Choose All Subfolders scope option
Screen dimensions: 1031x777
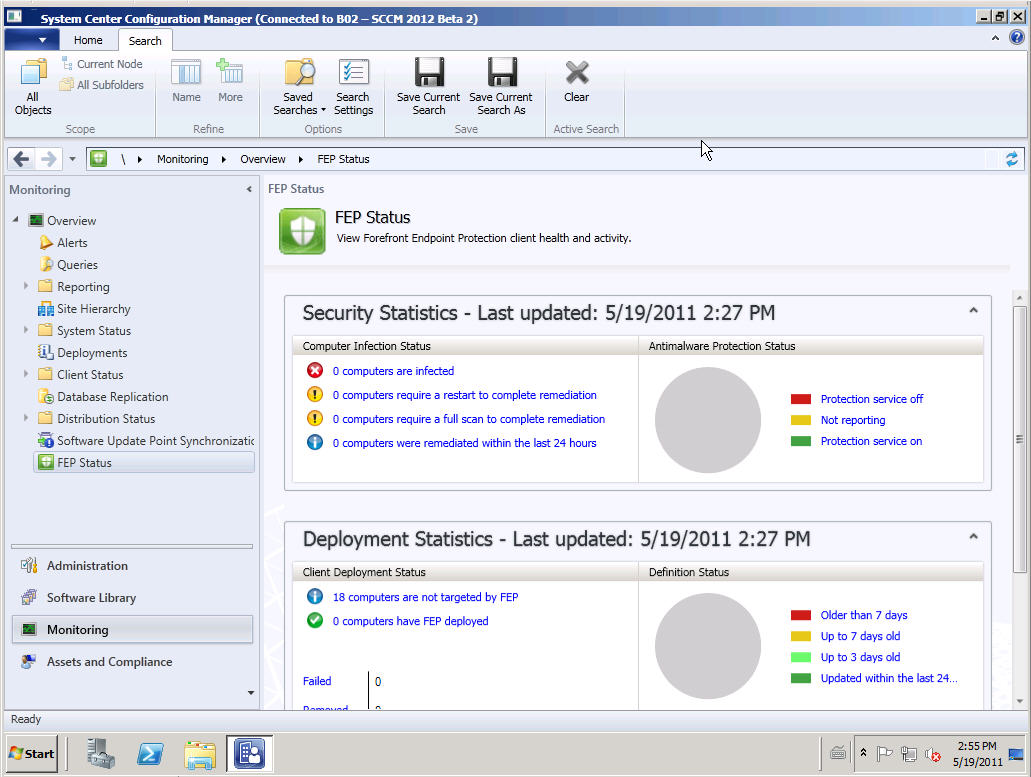pyautogui.click(x=102, y=85)
